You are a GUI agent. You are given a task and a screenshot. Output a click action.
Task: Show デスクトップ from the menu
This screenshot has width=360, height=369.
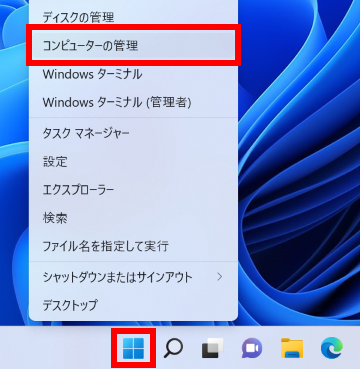[133, 305]
